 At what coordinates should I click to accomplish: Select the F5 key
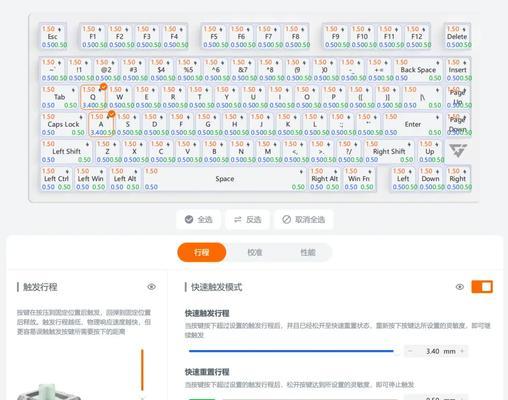[214, 37]
